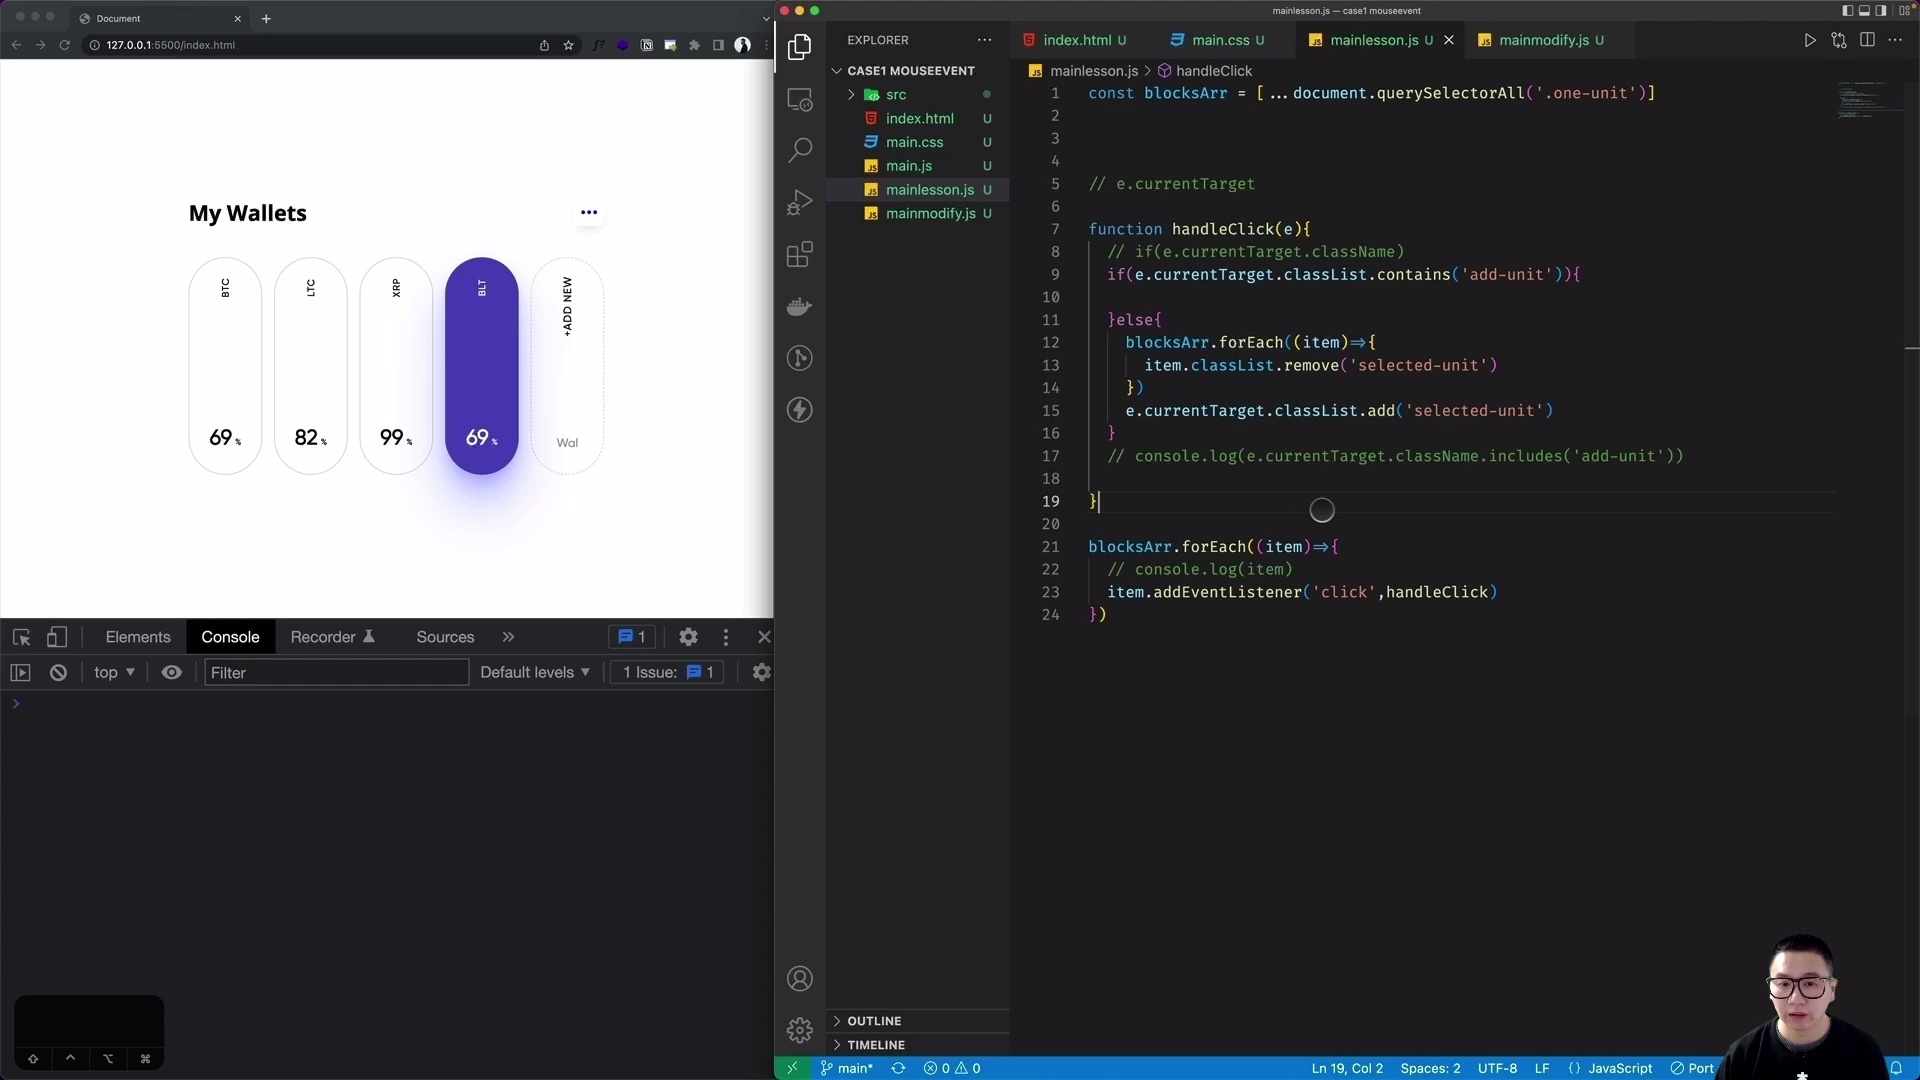Click the console Filter input field
Screen dimensions: 1920x1080
(335, 672)
